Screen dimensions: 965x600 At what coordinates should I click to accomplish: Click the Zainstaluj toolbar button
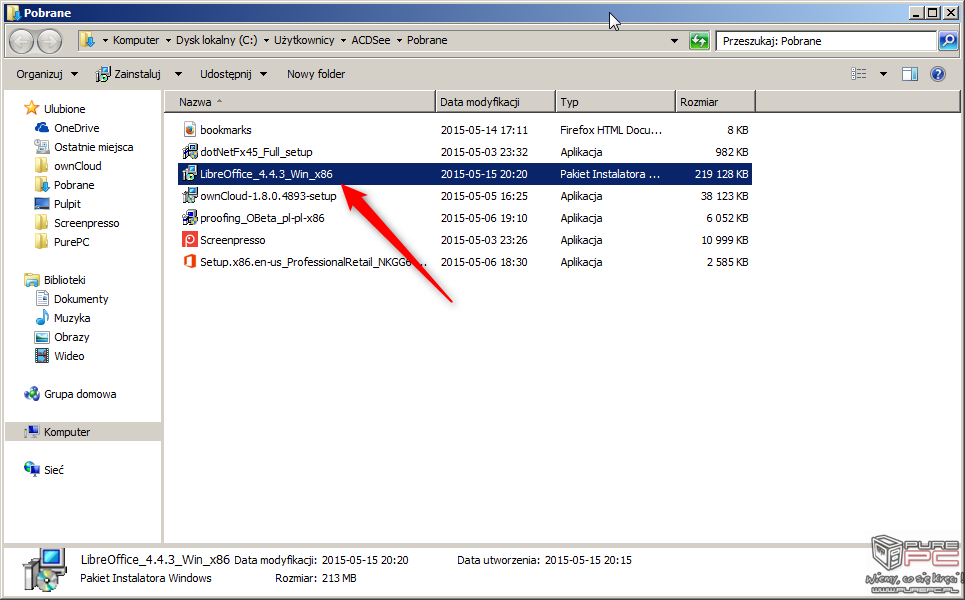[129, 74]
